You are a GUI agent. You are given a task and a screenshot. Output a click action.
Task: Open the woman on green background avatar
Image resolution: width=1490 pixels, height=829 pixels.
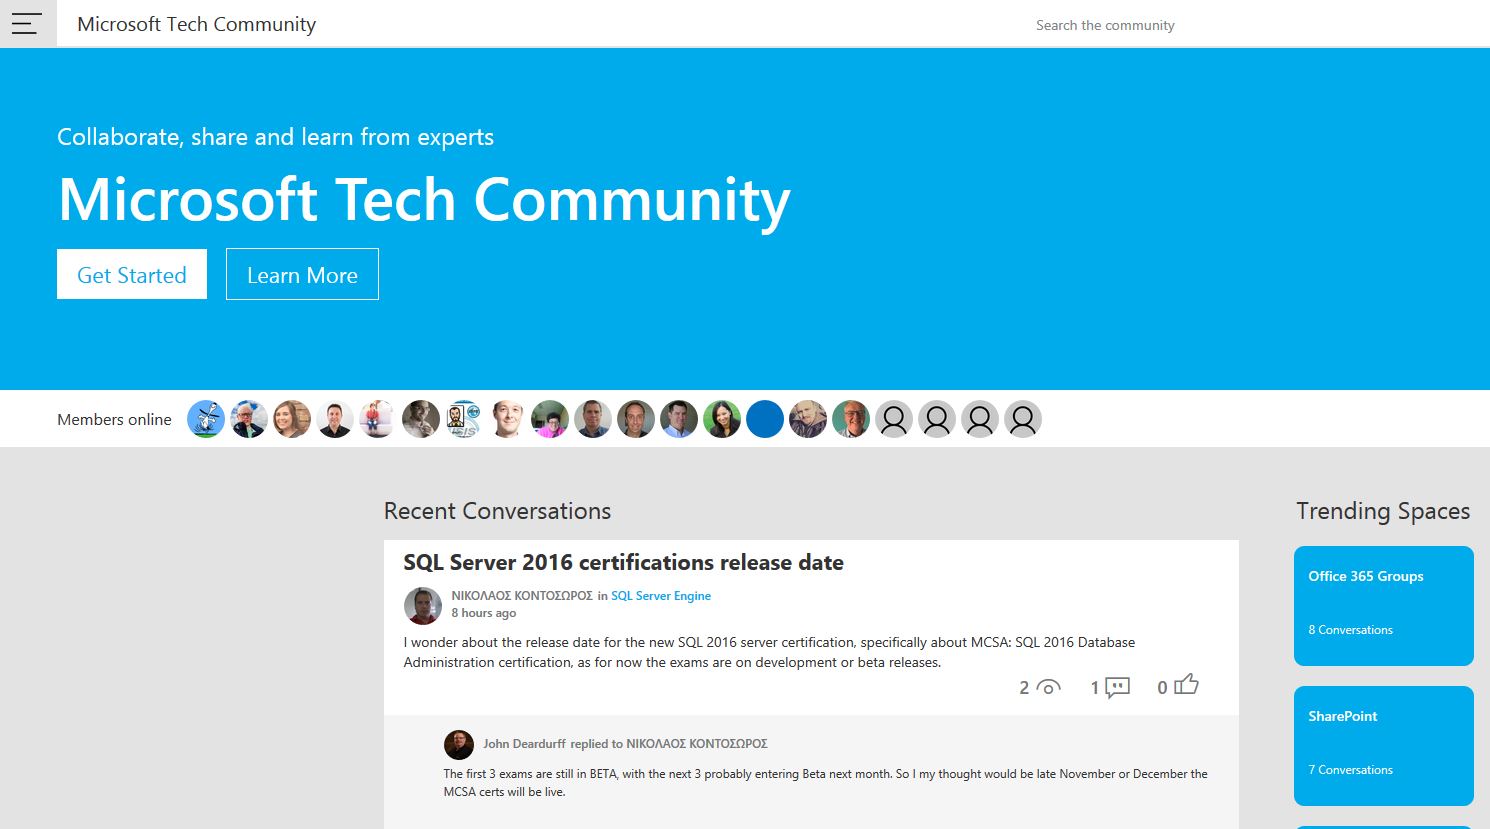722,419
